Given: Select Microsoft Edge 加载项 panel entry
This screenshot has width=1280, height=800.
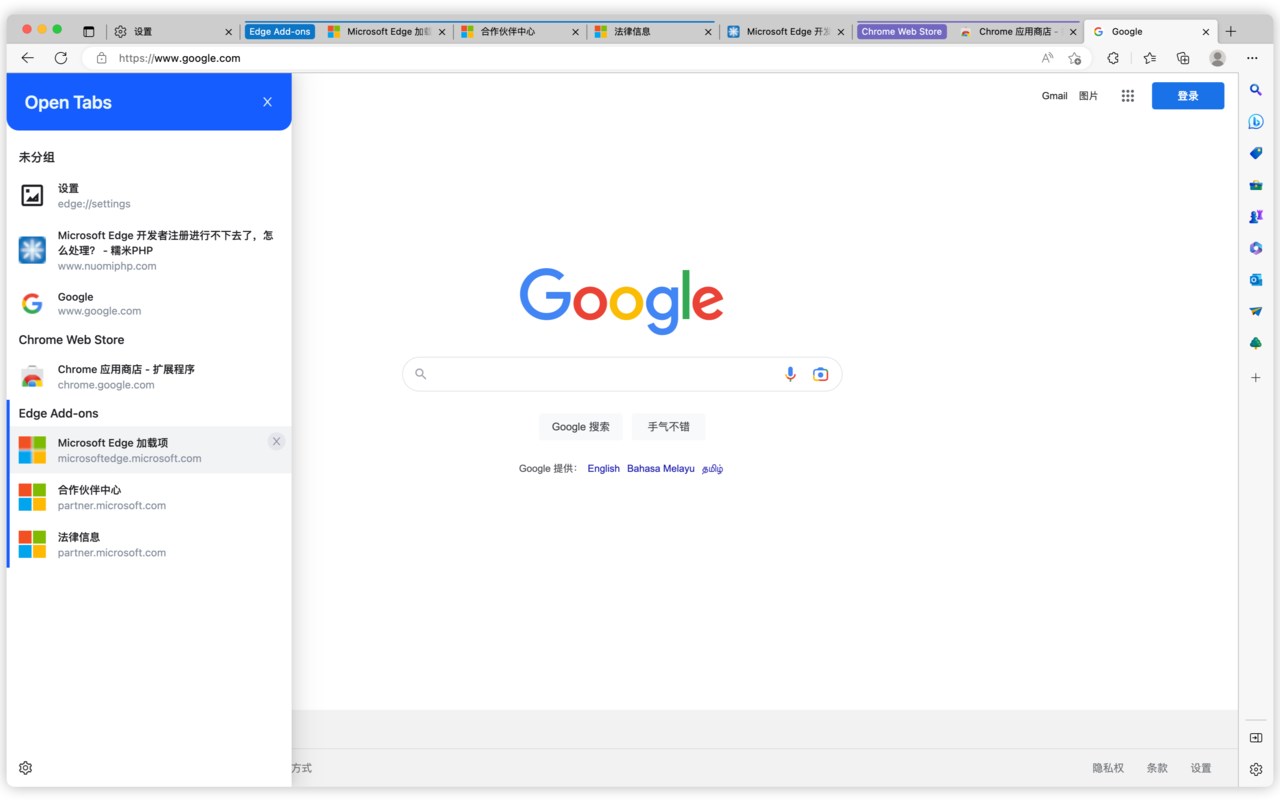Looking at the screenshot, I should click(149, 450).
